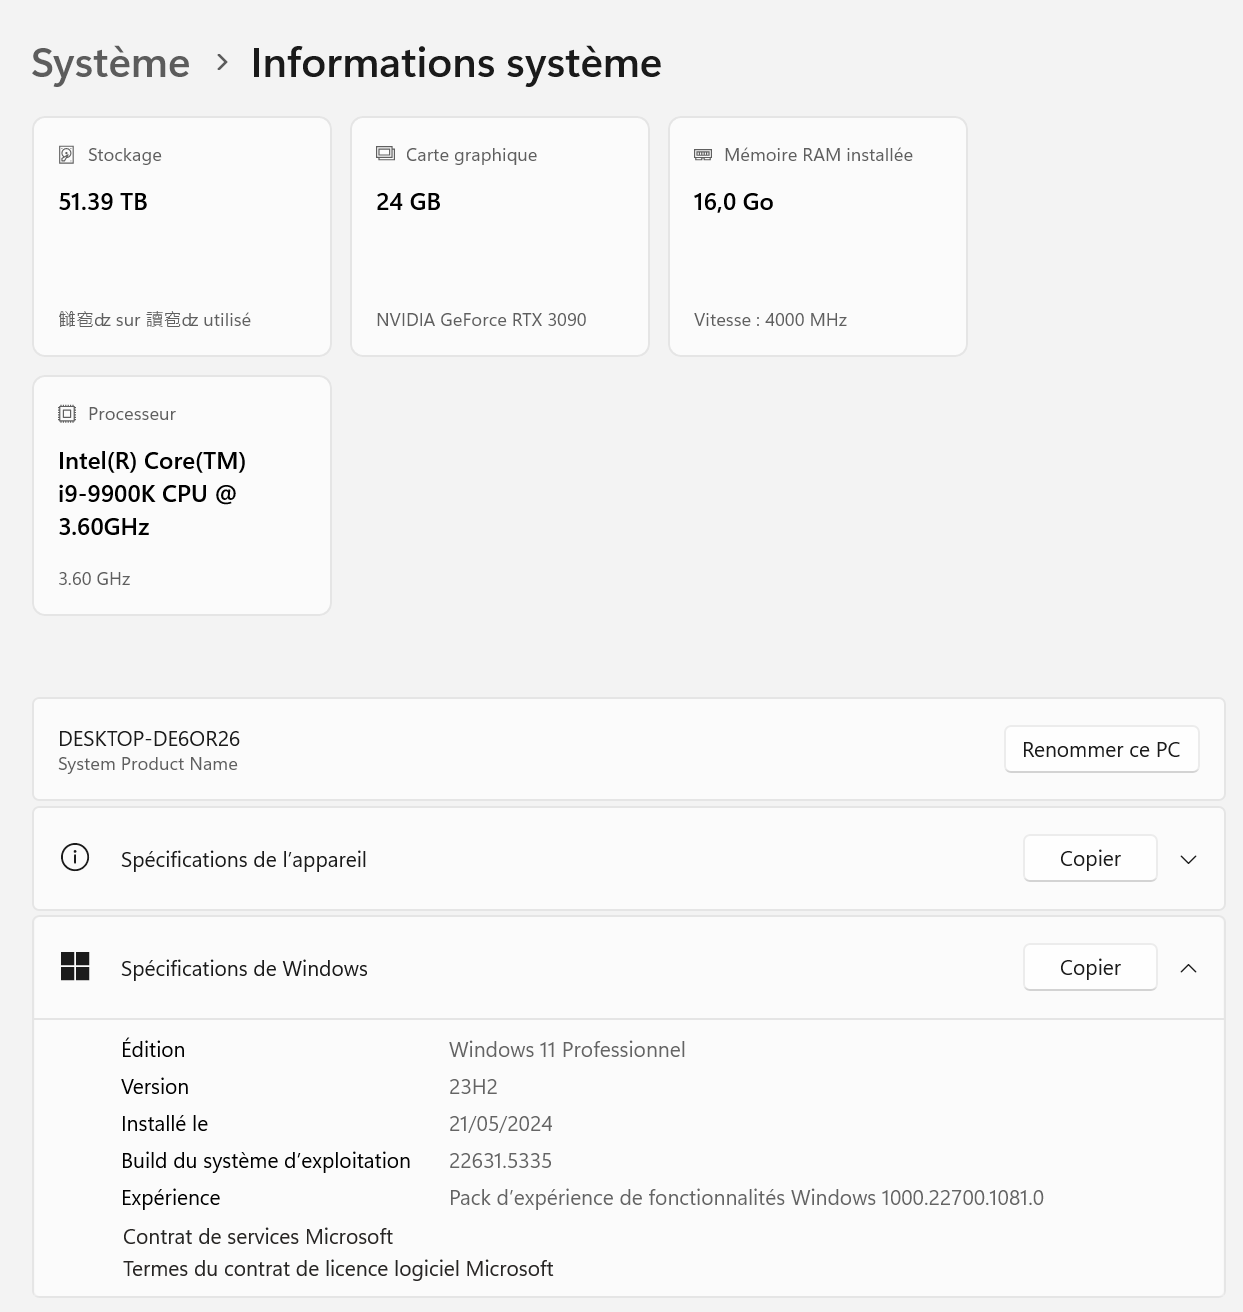Click the Processeur chip icon
Viewport: 1243px width, 1312px height.
tap(67, 414)
